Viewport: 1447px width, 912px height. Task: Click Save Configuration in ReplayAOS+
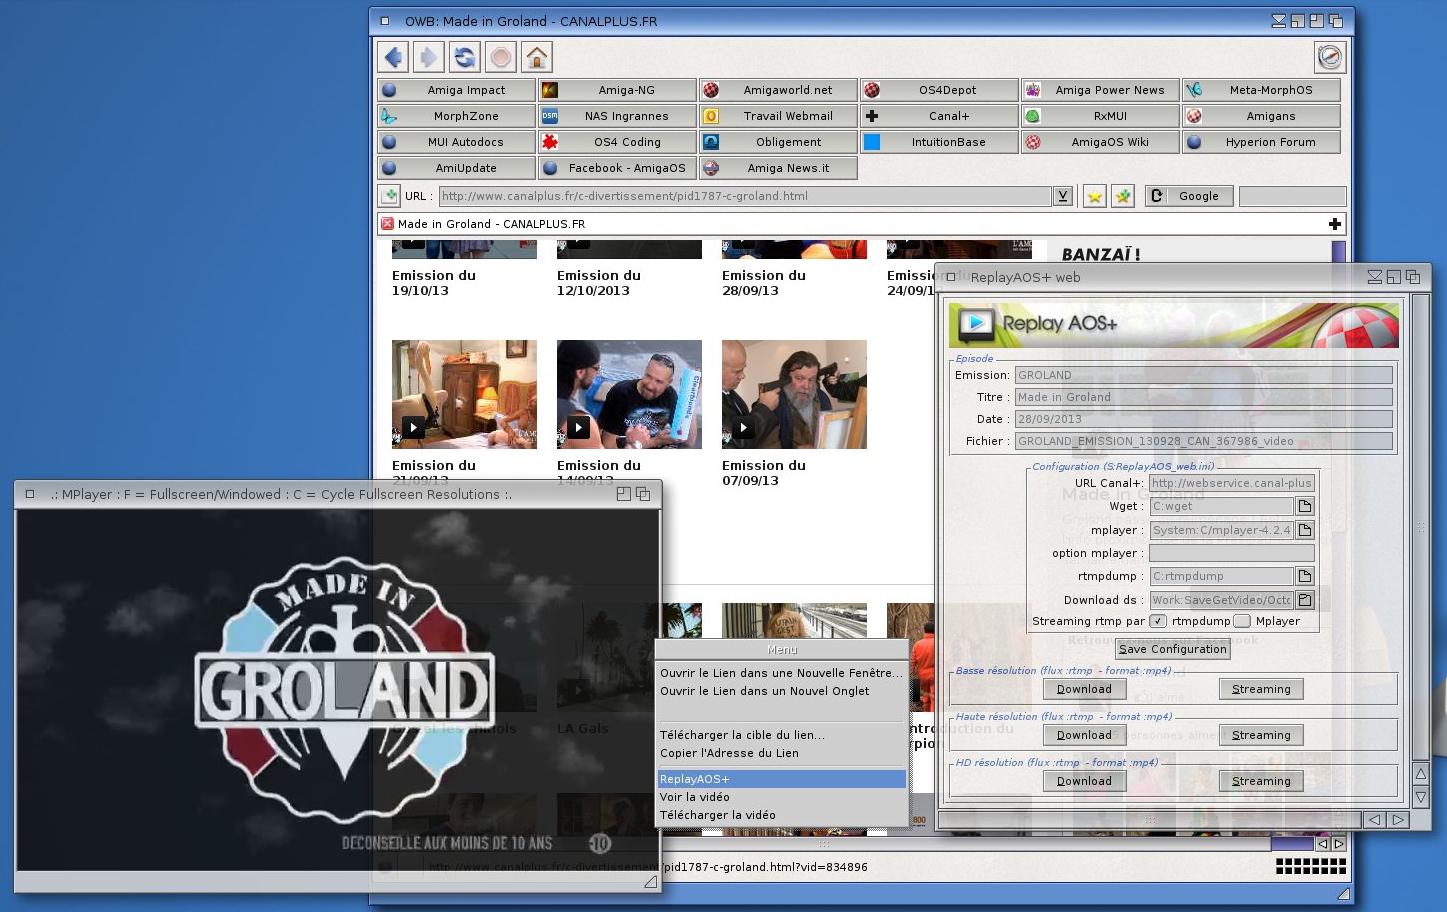[x=1172, y=649]
